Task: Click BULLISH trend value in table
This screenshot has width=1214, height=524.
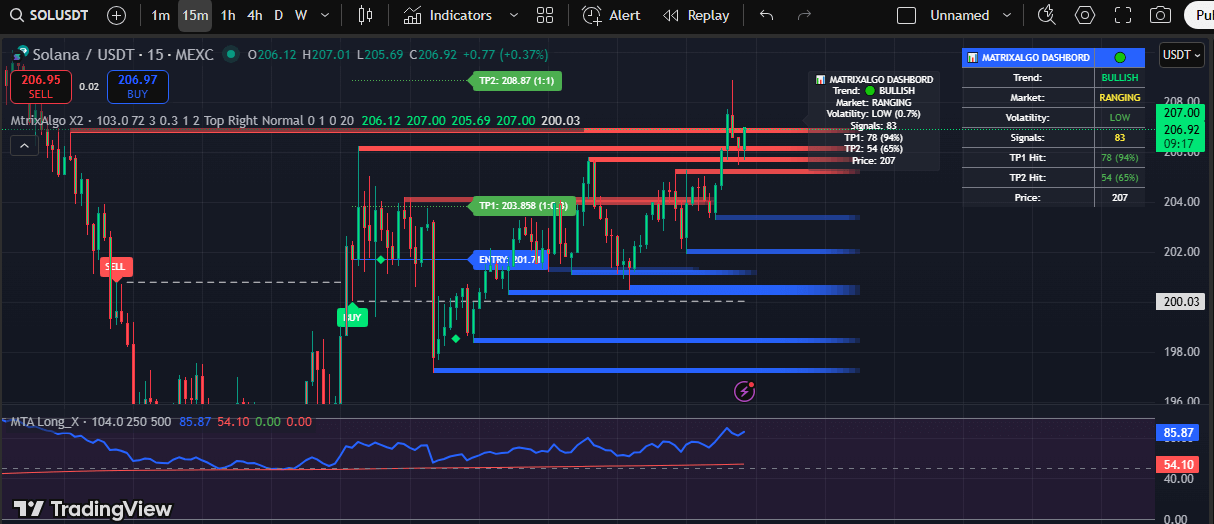Action: click(x=1119, y=77)
